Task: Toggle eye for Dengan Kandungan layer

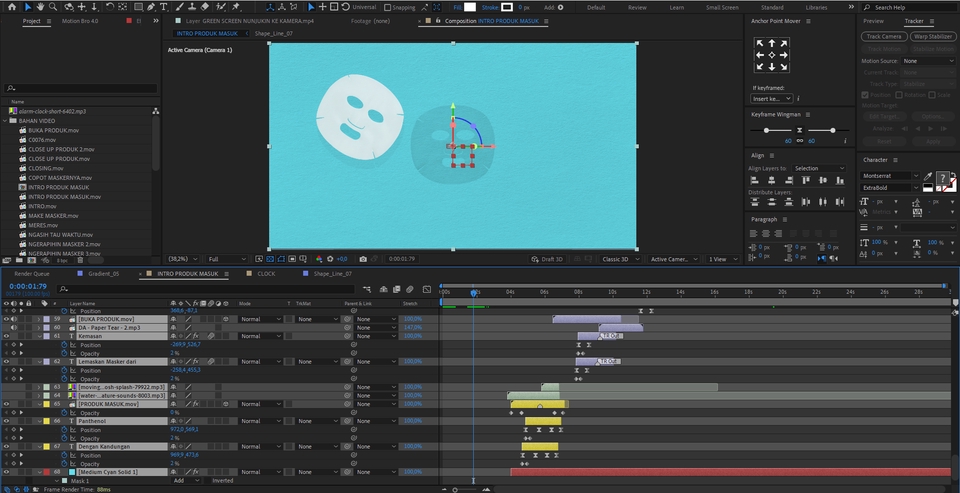Action: pyautogui.click(x=6, y=447)
